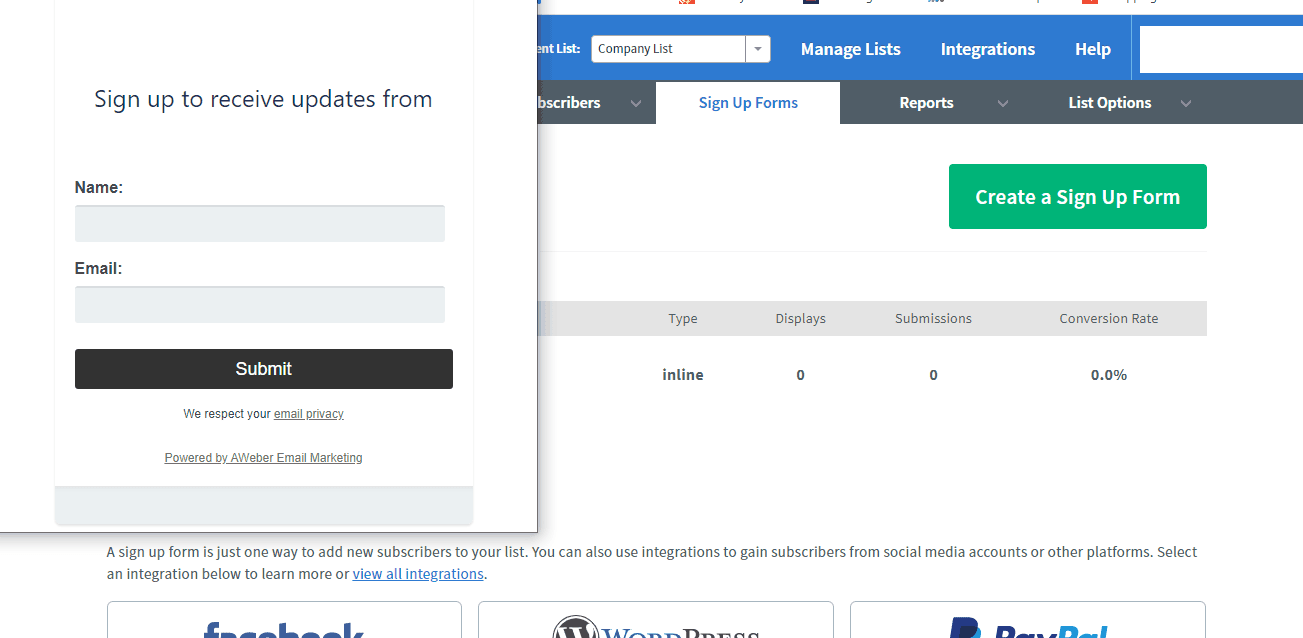Click the search field in the header
Viewport: 1303px width, 638px height.
point(1221,50)
